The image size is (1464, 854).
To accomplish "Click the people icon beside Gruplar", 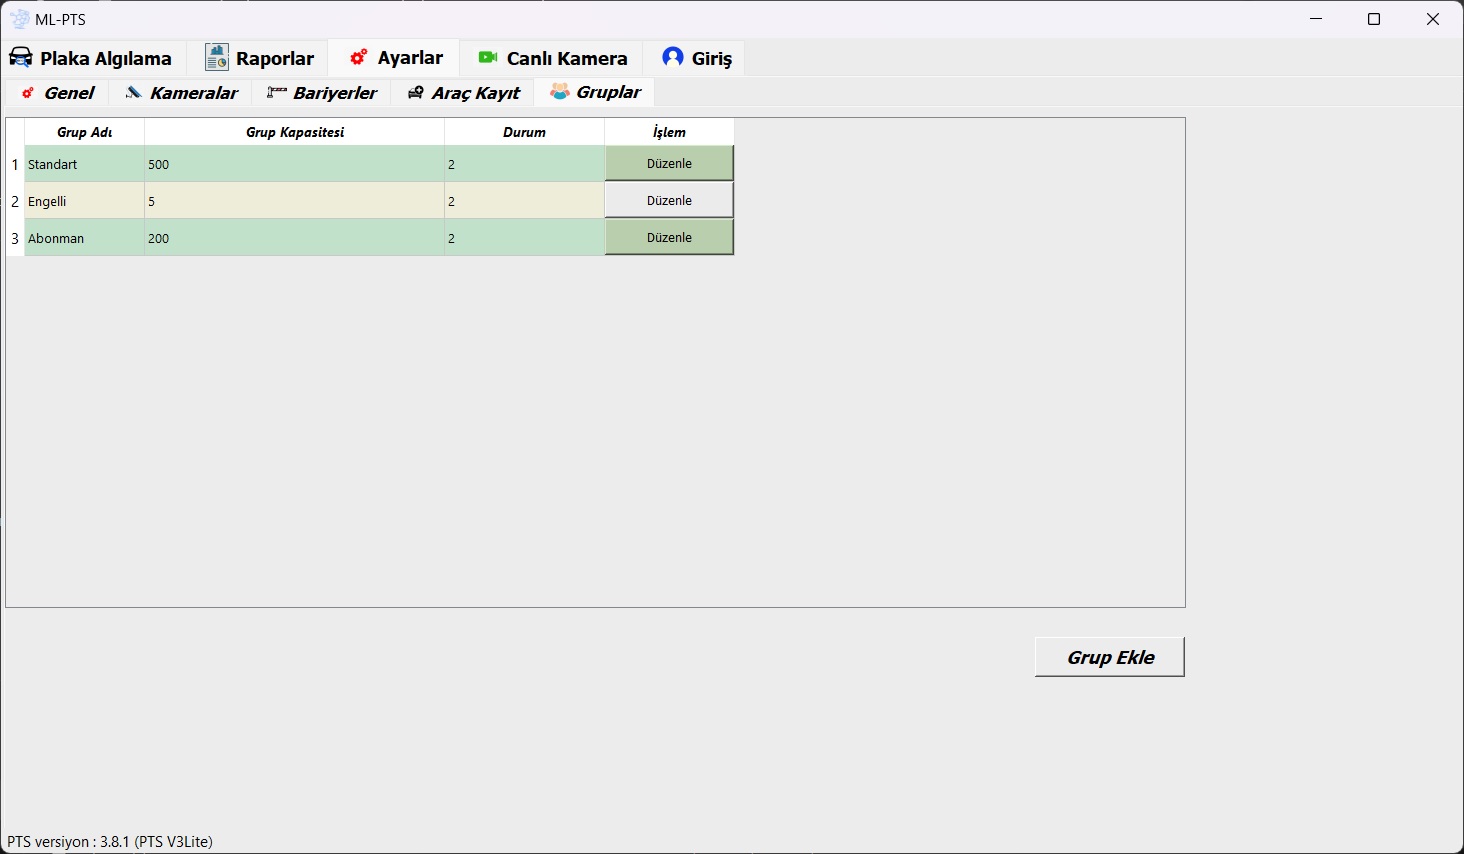I will (560, 92).
